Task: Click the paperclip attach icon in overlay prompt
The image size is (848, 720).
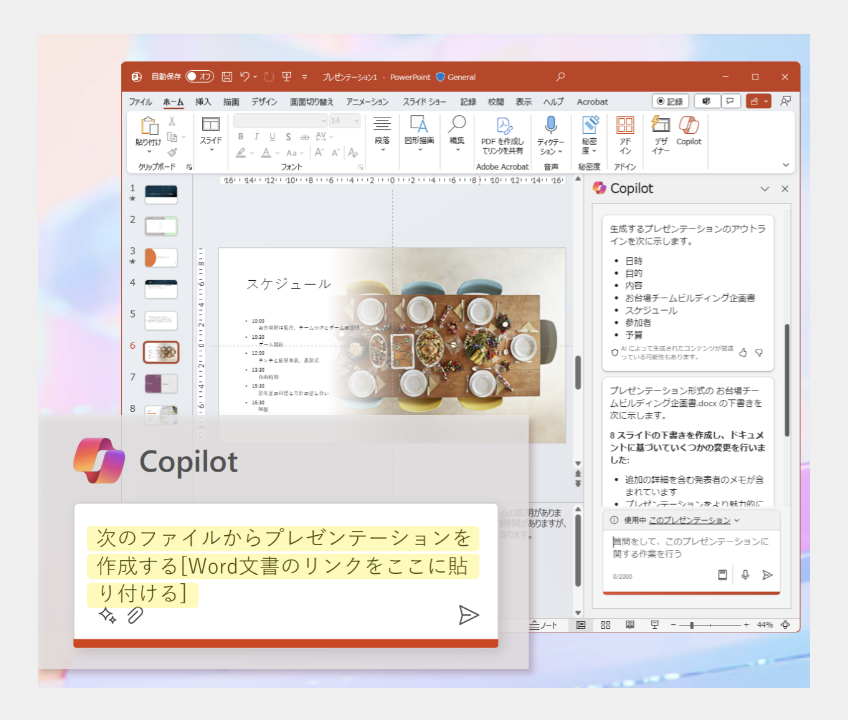Action: (x=135, y=615)
